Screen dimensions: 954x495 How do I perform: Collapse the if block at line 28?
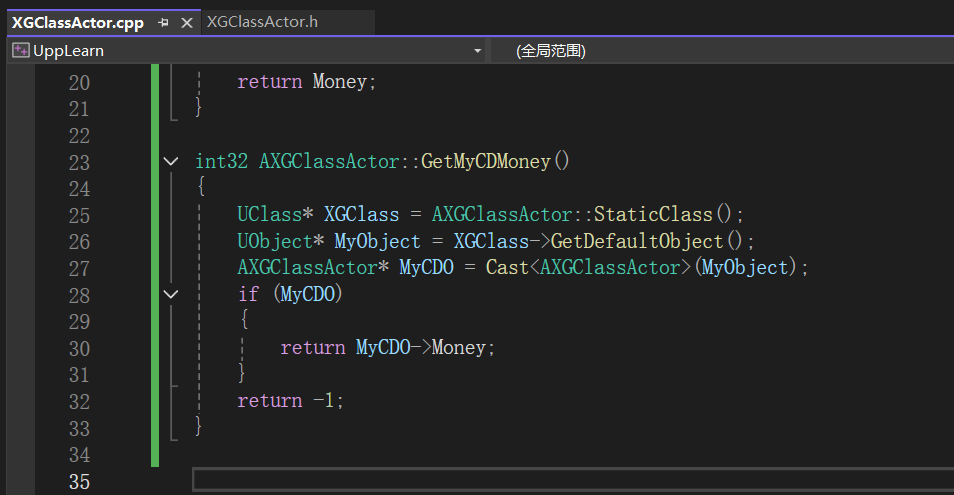[x=171, y=295]
